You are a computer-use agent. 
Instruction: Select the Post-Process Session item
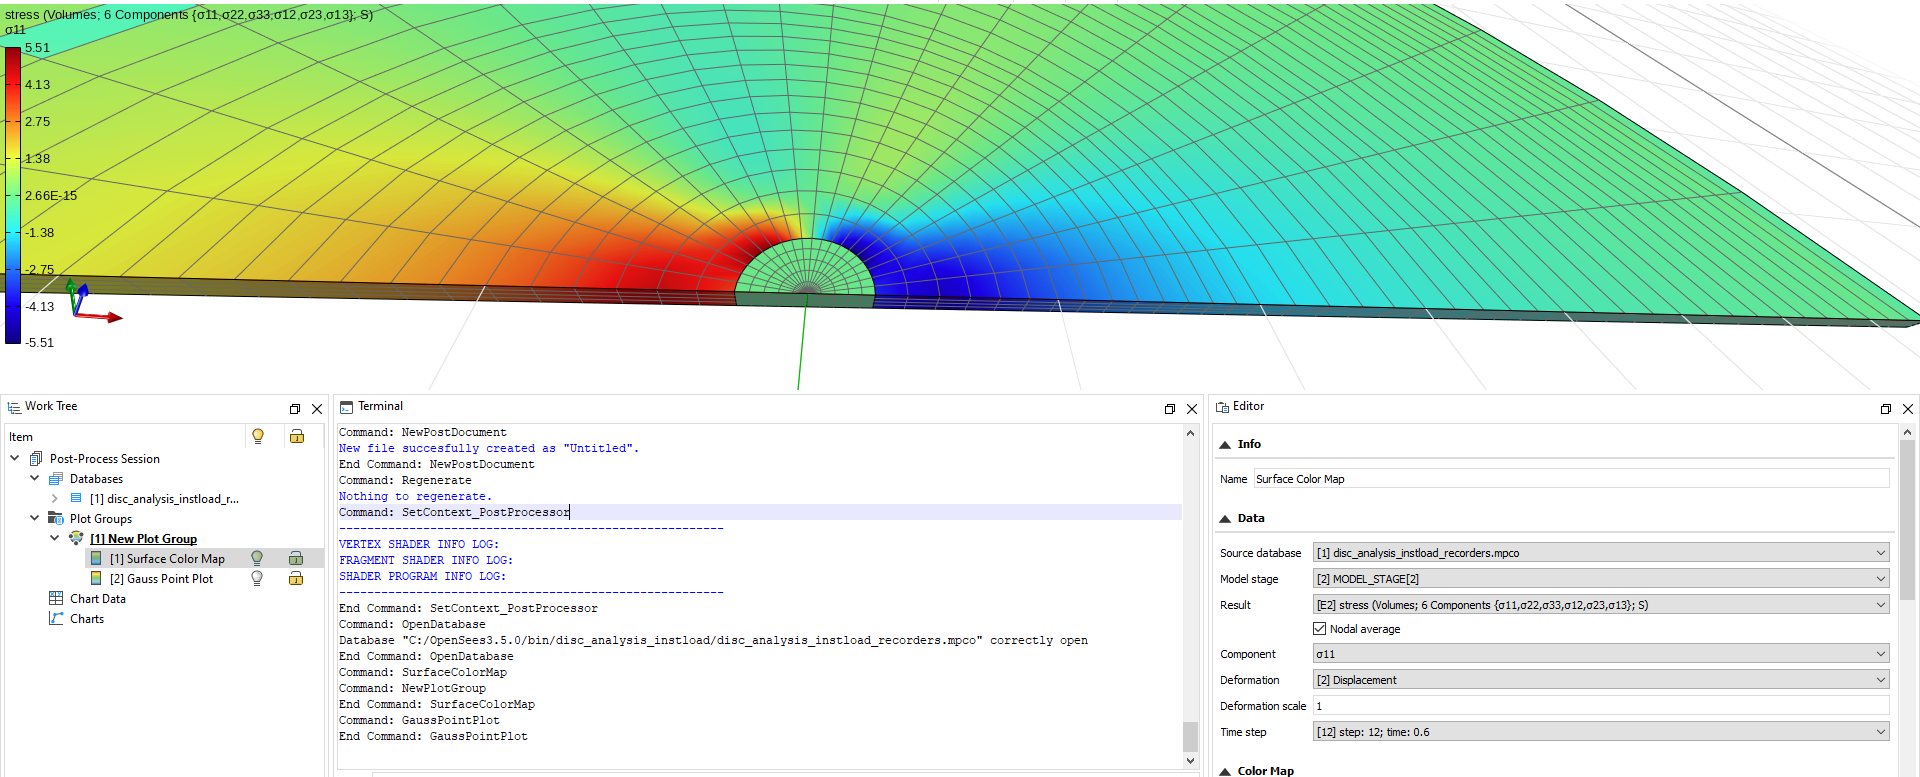[105, 459]
